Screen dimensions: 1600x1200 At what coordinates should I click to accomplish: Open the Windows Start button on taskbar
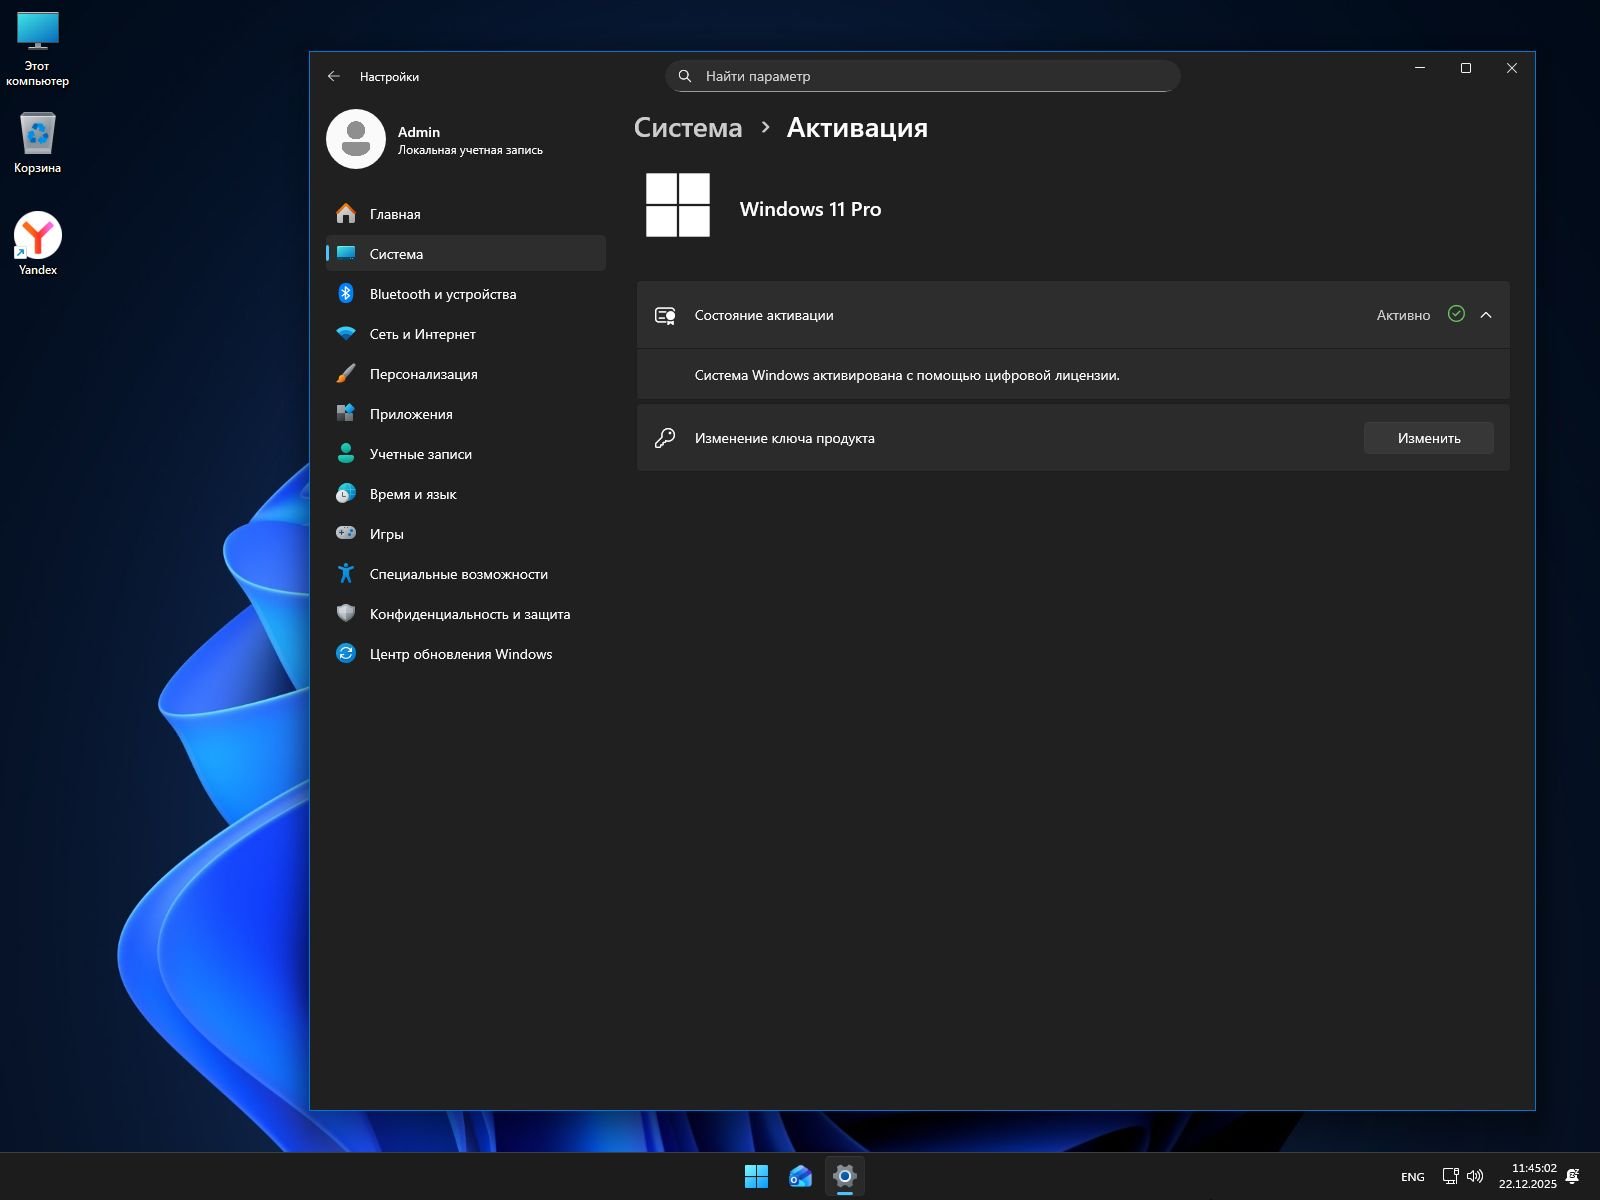(x=756, y=1177)
